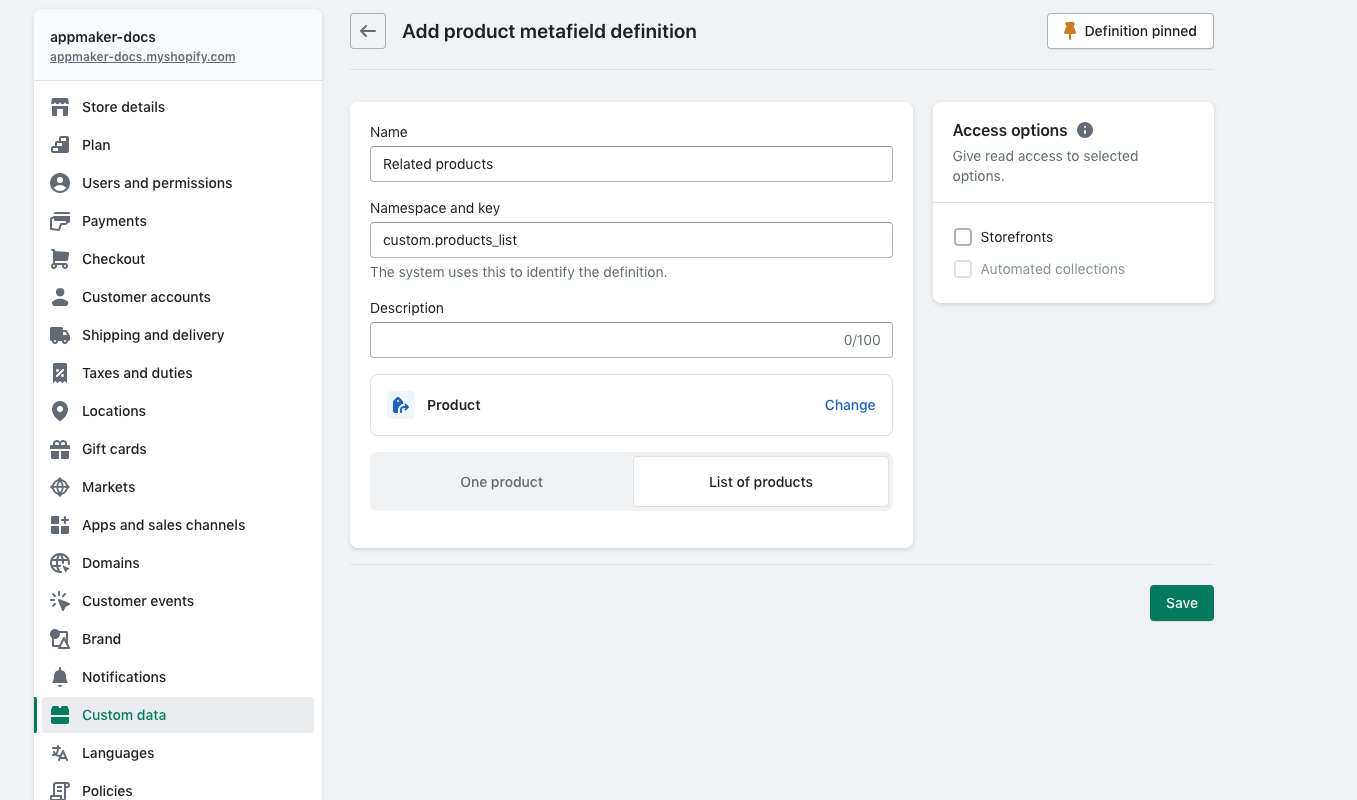1357x800 pixels.
Task: Select the Shipping and delivery truck icon
Action: click(60, 335)
